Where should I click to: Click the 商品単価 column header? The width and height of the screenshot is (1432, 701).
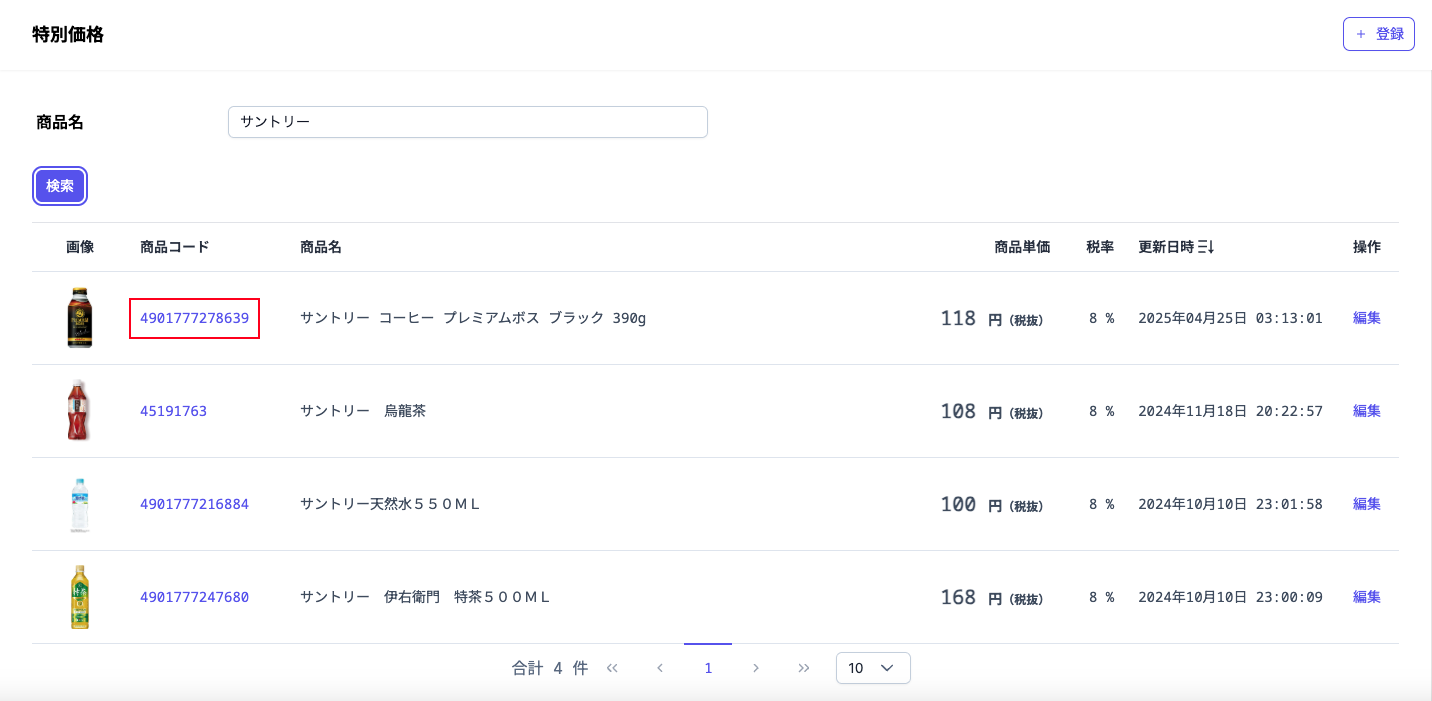pos(1022,247)
